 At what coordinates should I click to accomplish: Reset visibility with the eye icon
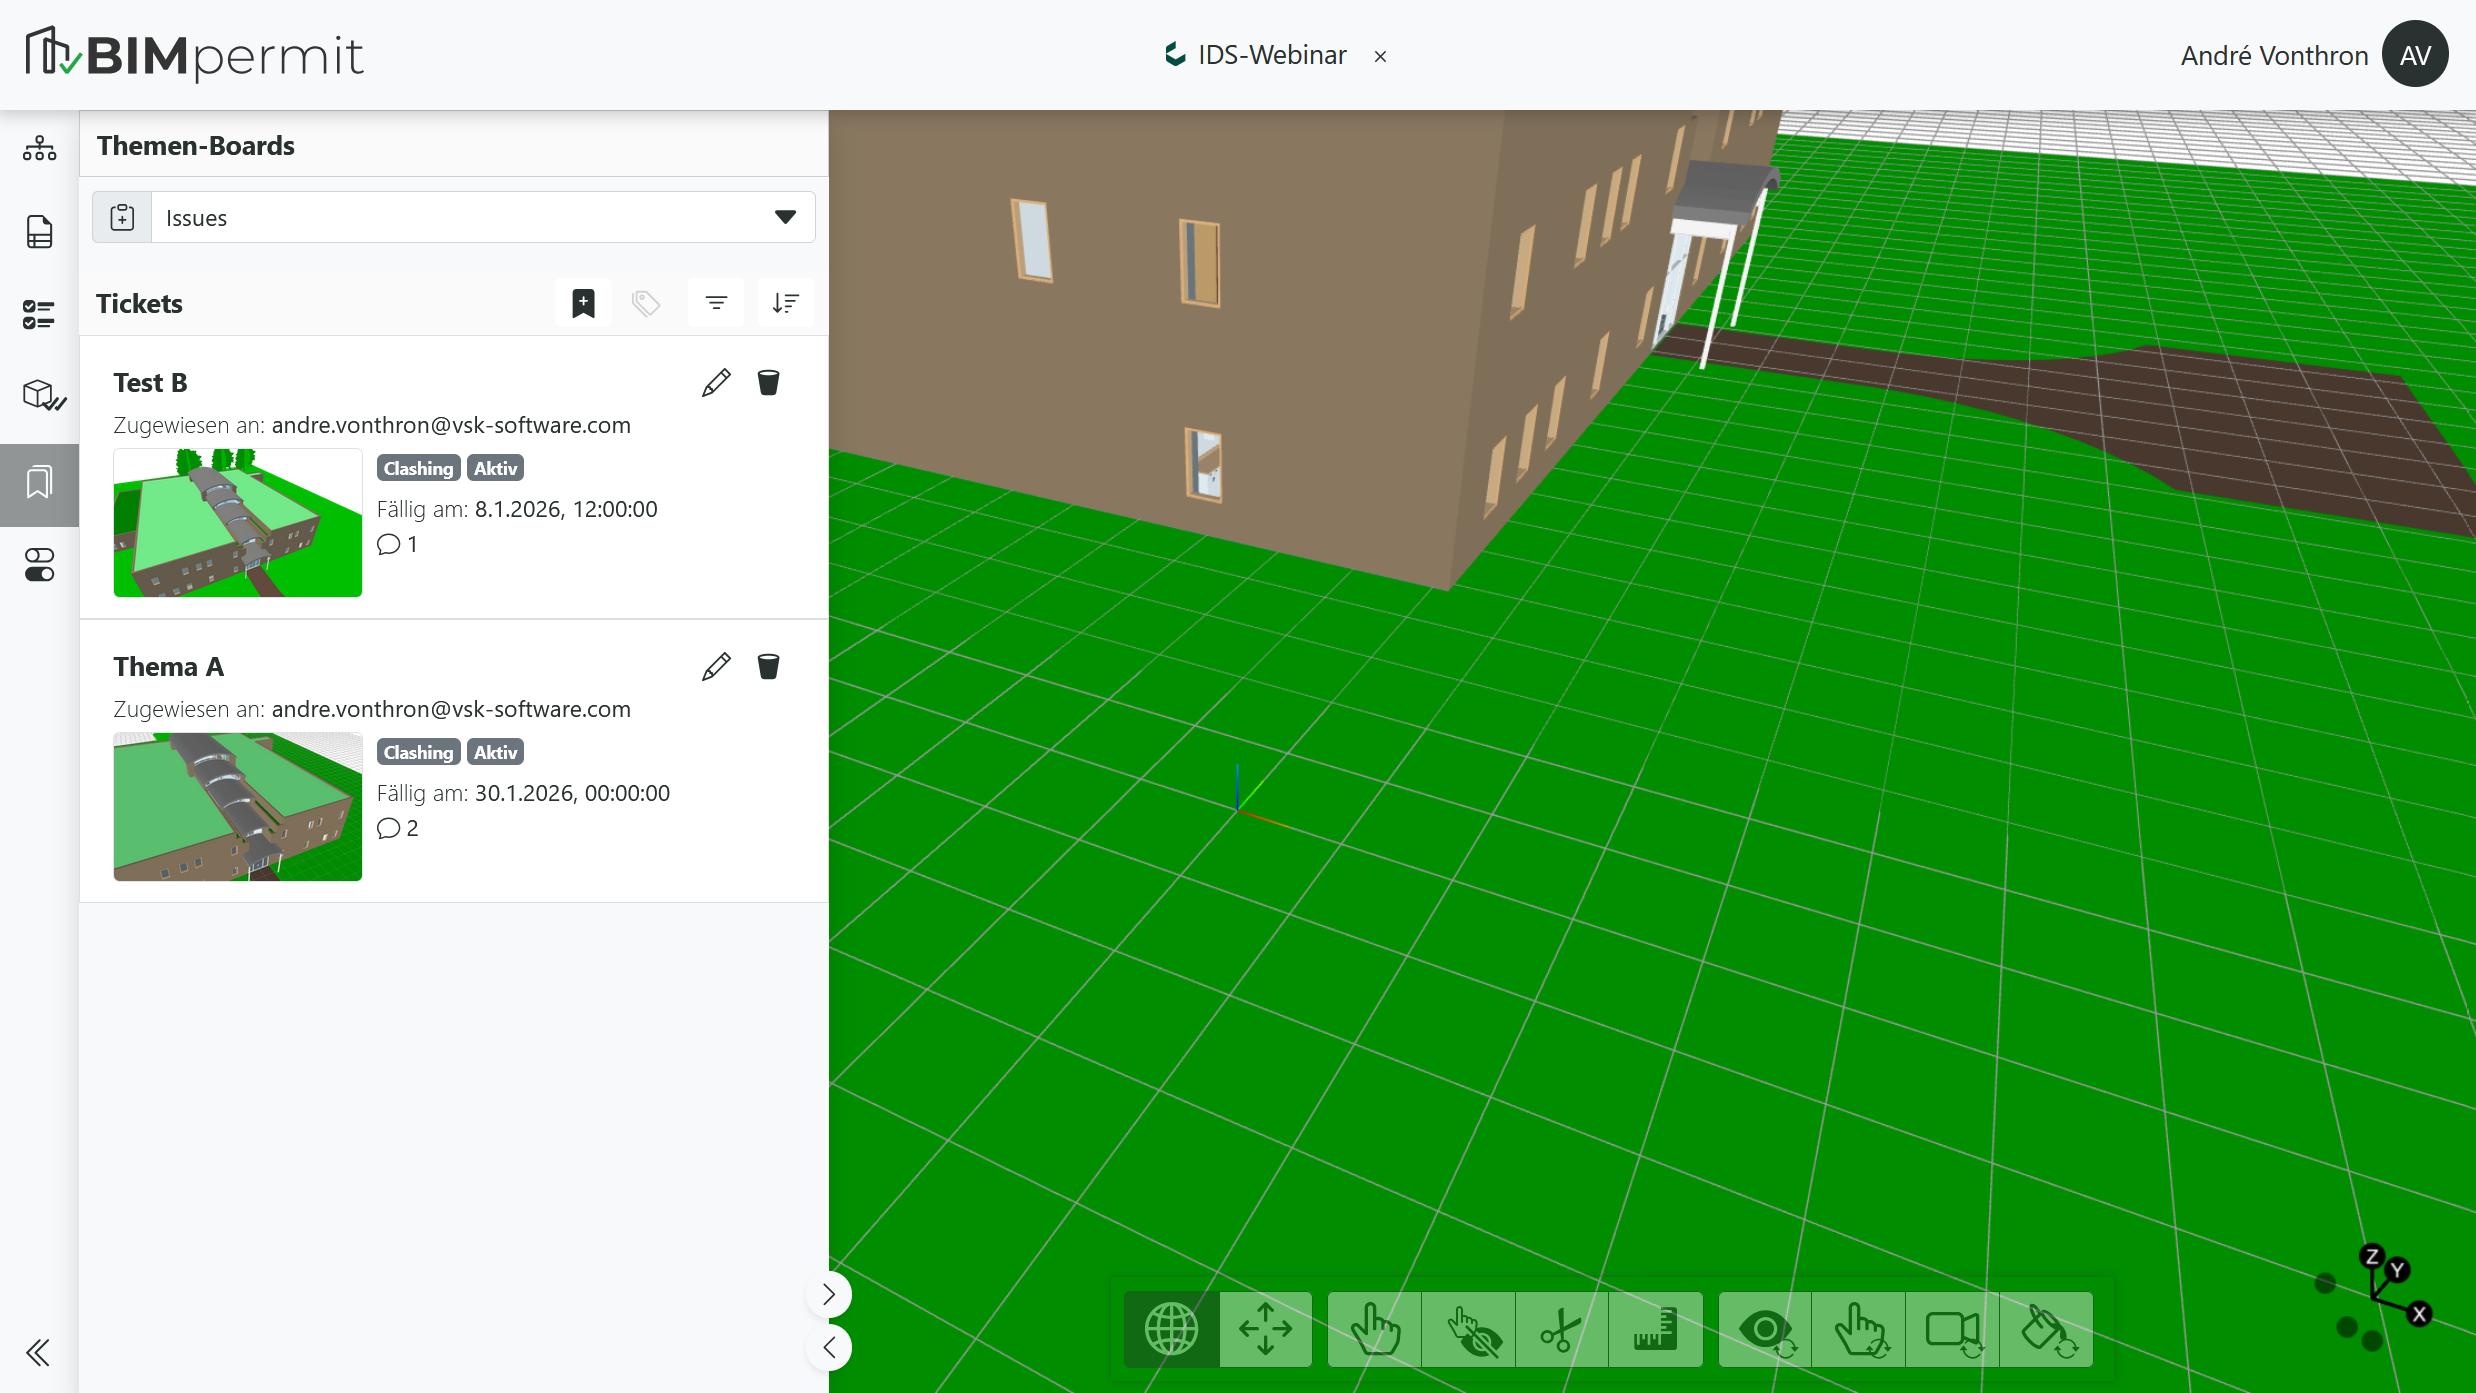click(1765, 1329)
